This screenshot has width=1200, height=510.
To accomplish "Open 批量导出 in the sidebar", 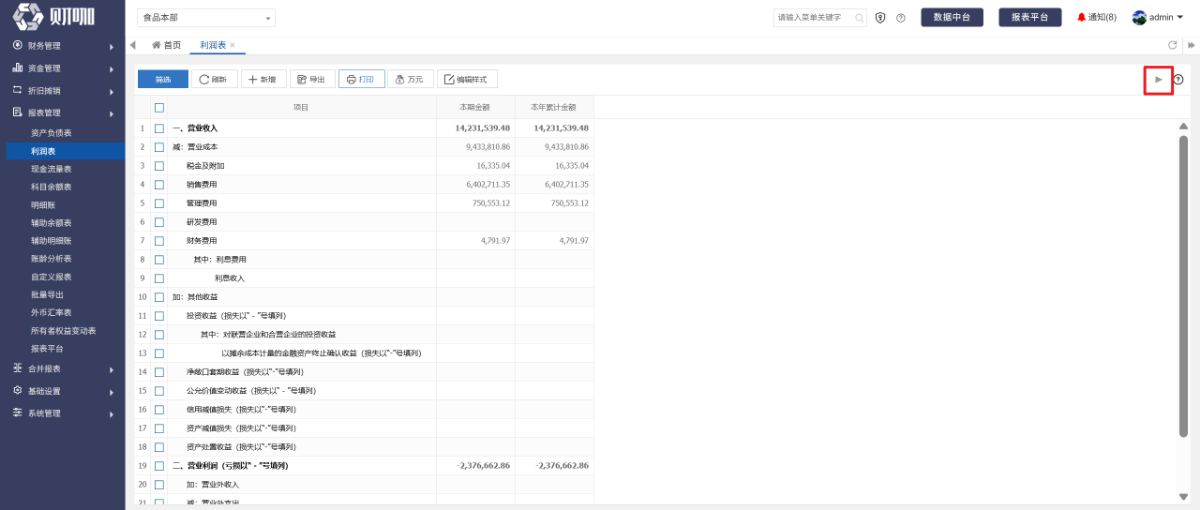I will [47, 294].
